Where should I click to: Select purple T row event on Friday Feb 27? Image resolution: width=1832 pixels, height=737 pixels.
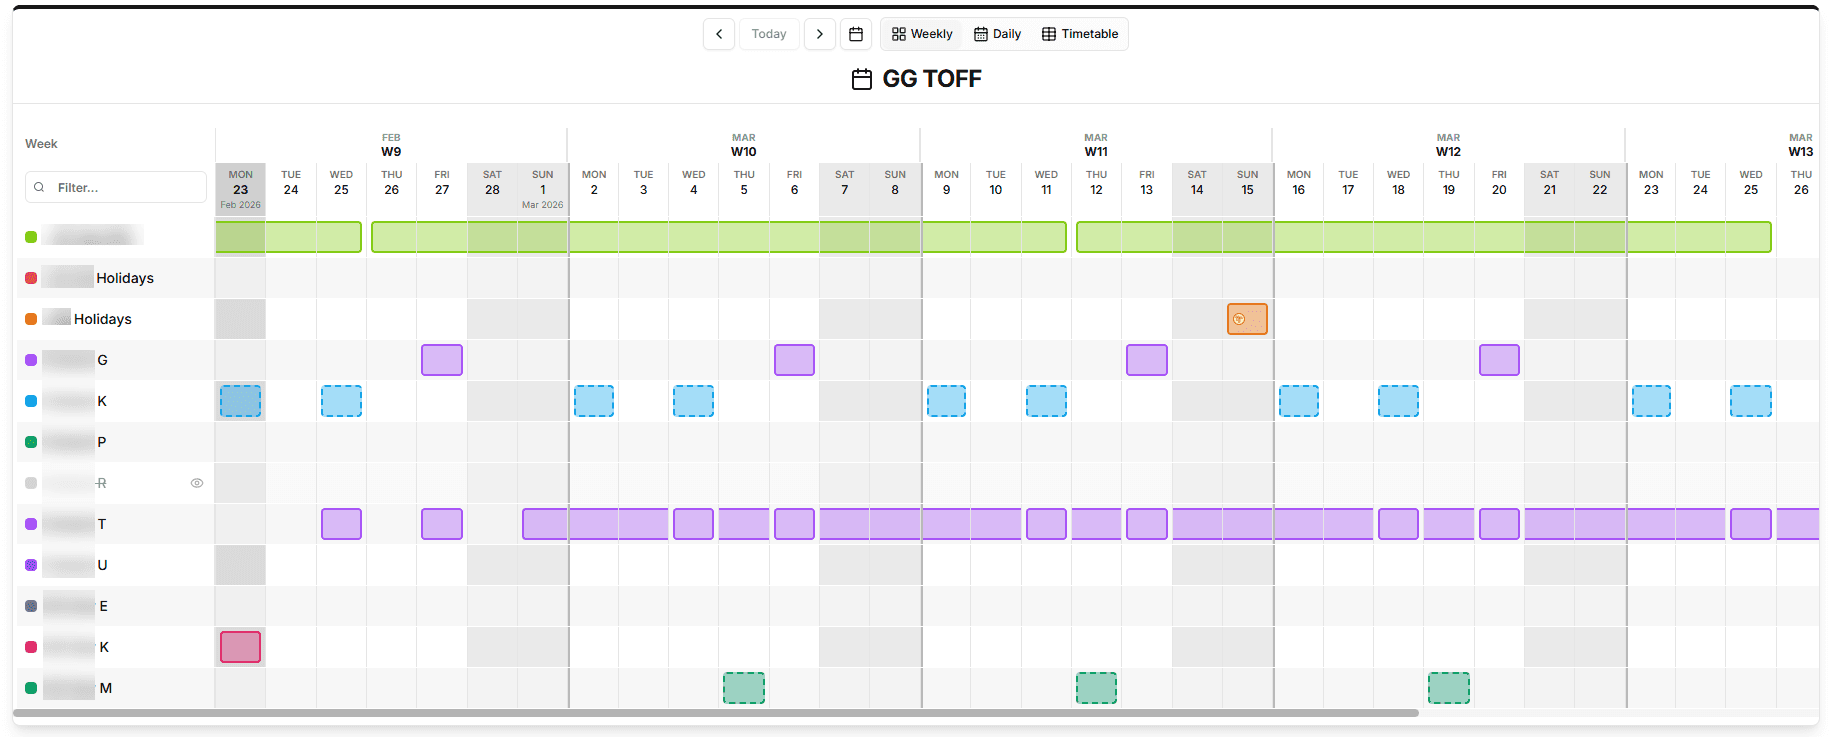coord(442,524)
